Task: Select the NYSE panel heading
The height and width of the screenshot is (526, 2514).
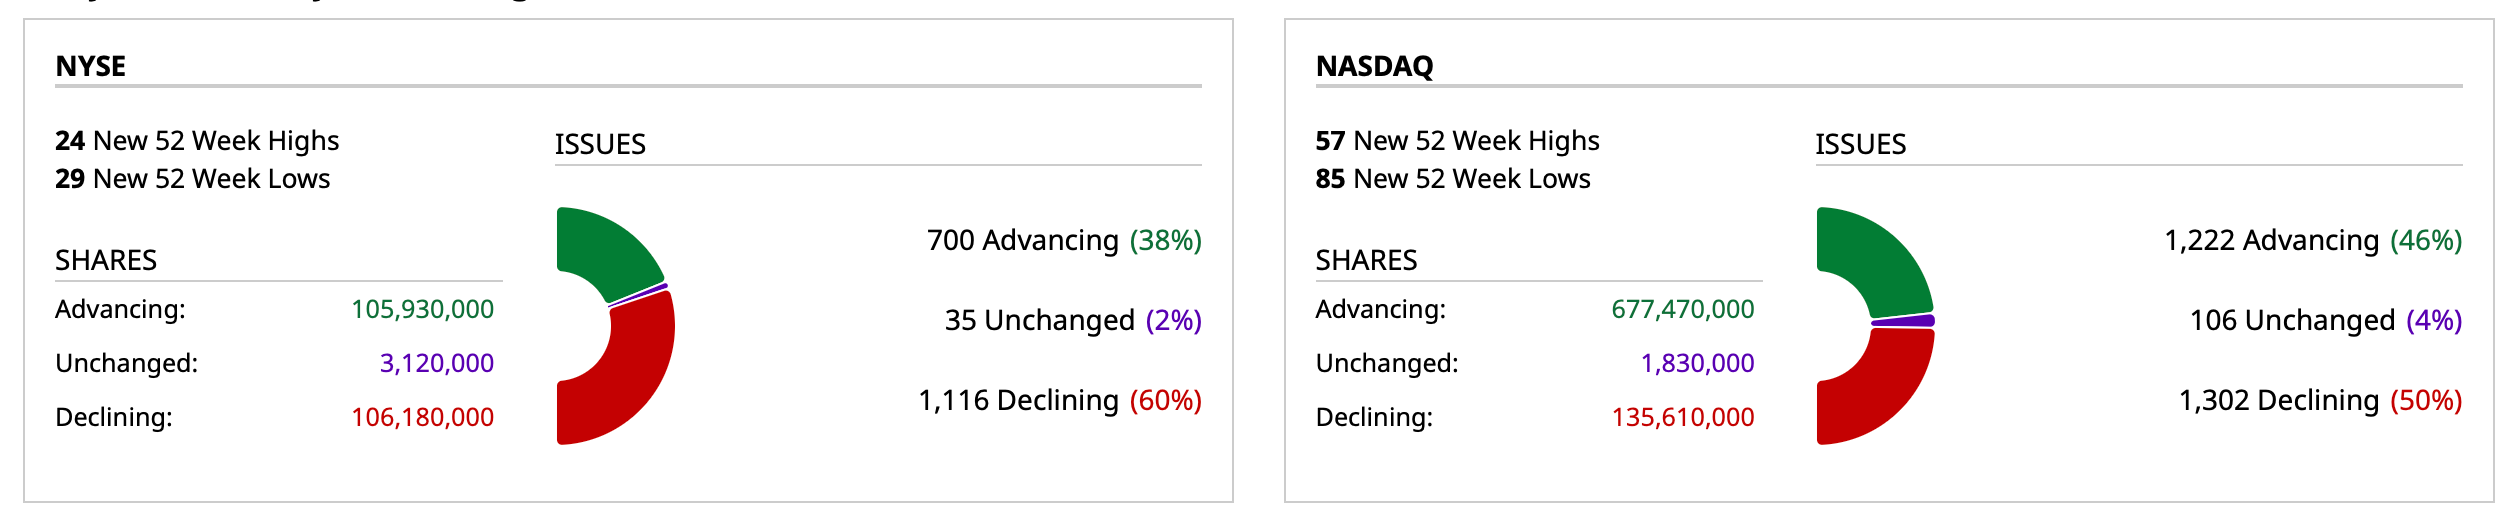Action: coord(91,66)
